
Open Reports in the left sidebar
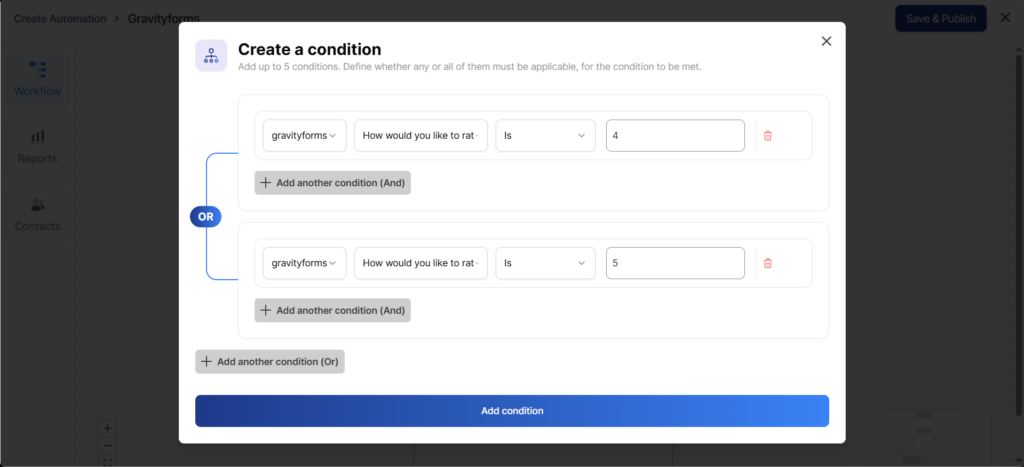tap(38, 146)
